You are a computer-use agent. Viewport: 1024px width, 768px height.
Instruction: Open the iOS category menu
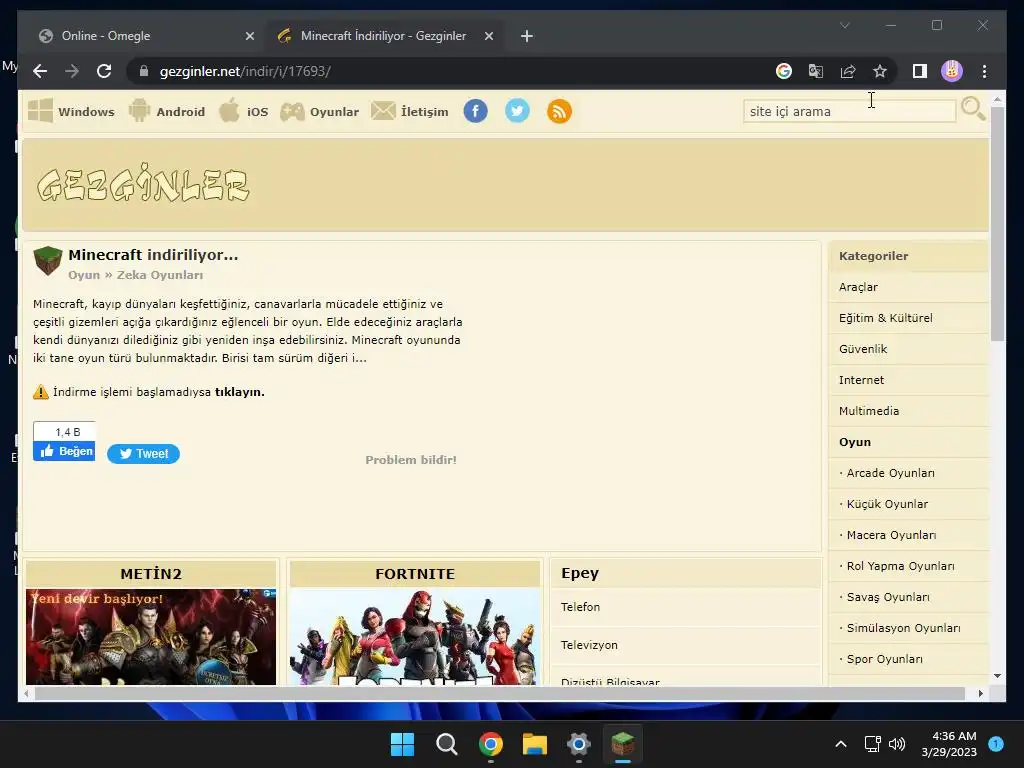pos(243,111)
